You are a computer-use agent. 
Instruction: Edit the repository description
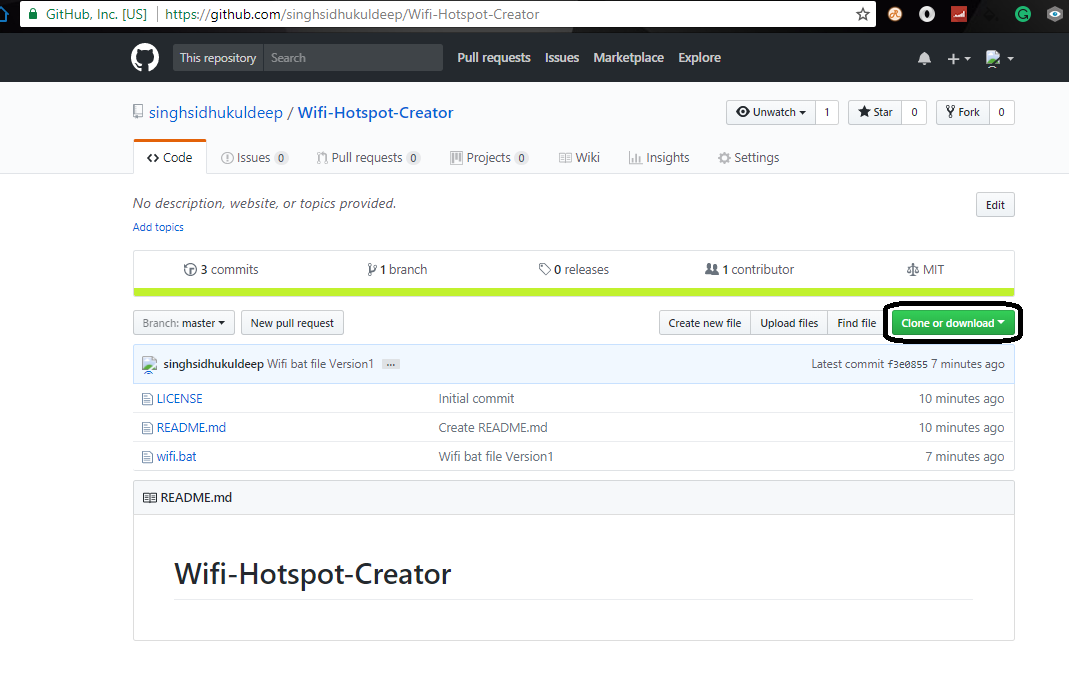tap(995, 205)
